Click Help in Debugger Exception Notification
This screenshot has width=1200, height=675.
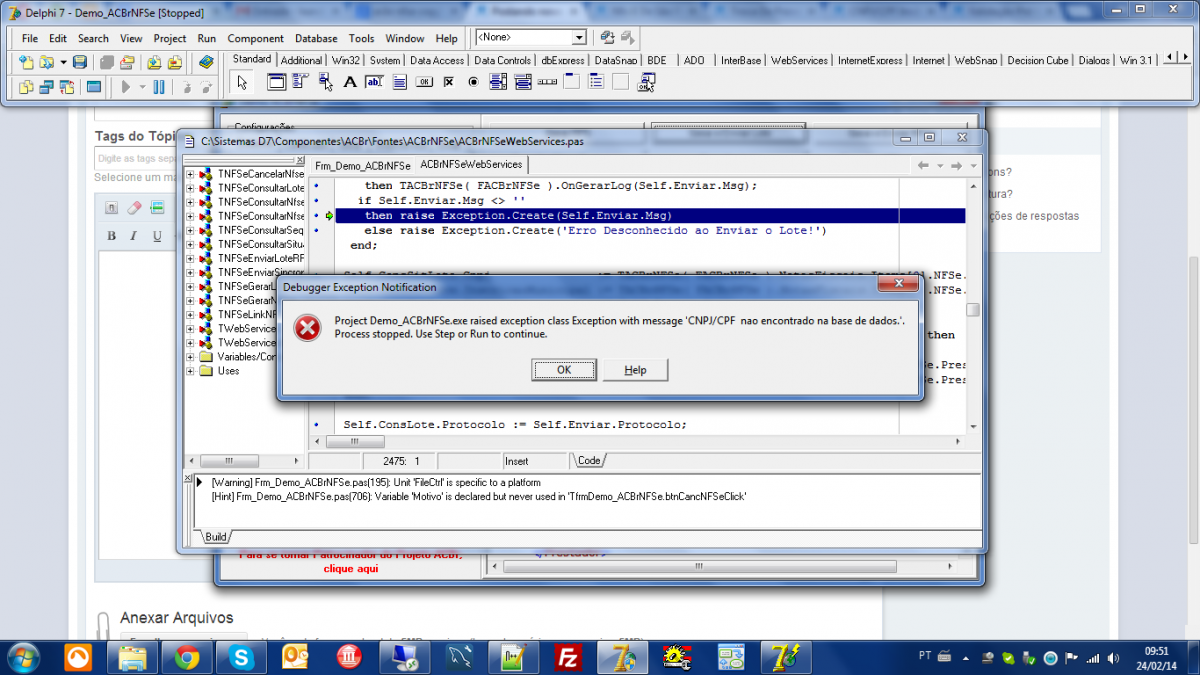(635, 370)
